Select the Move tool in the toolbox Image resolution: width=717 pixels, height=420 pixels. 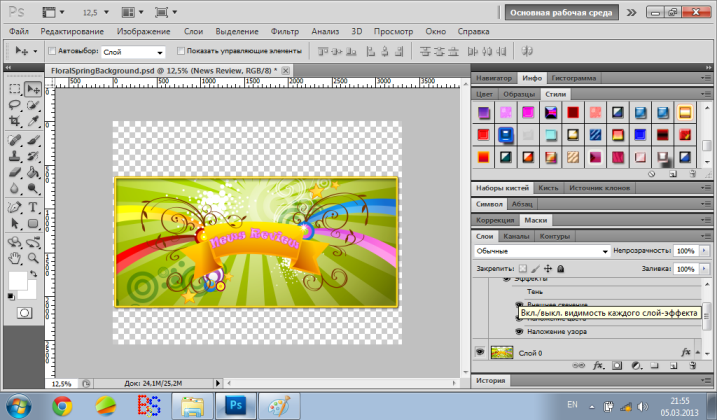point(33,88)
